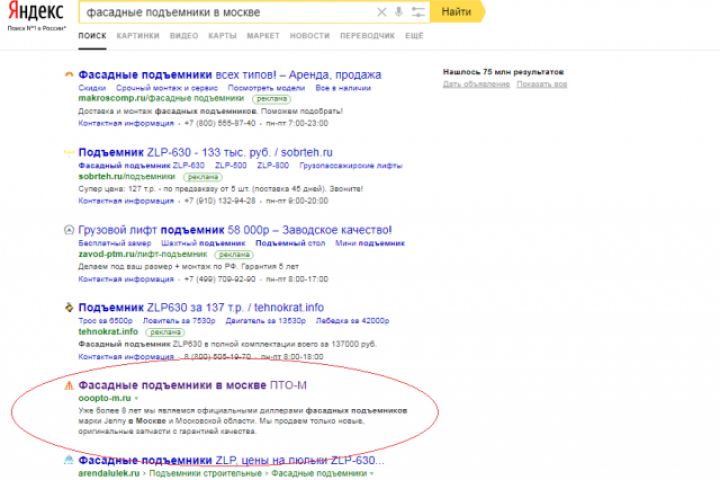Click 'Бесплатный замер' sitelink
The width and height of the screenshot is (720, 480).
(x=114, y=243)
